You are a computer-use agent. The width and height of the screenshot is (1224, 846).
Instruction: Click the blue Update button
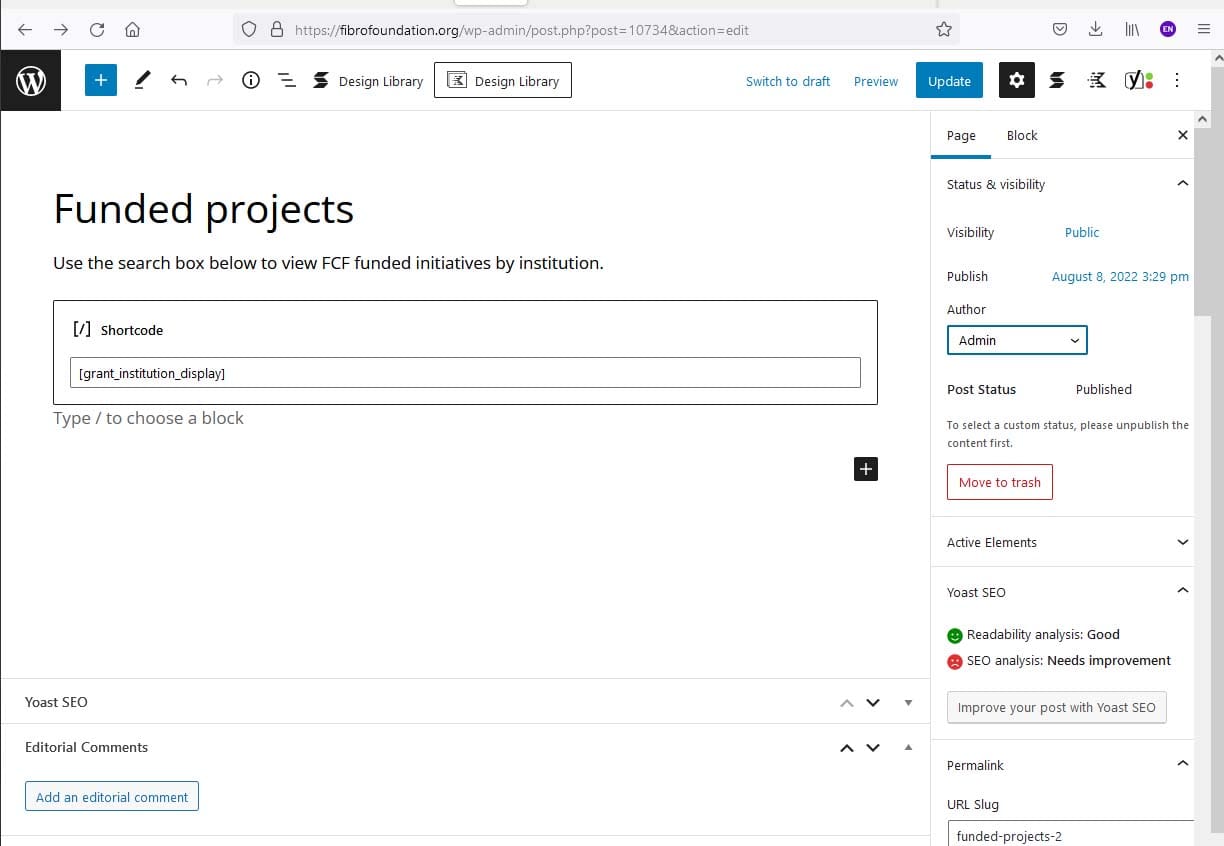click(x=949, y=81)
